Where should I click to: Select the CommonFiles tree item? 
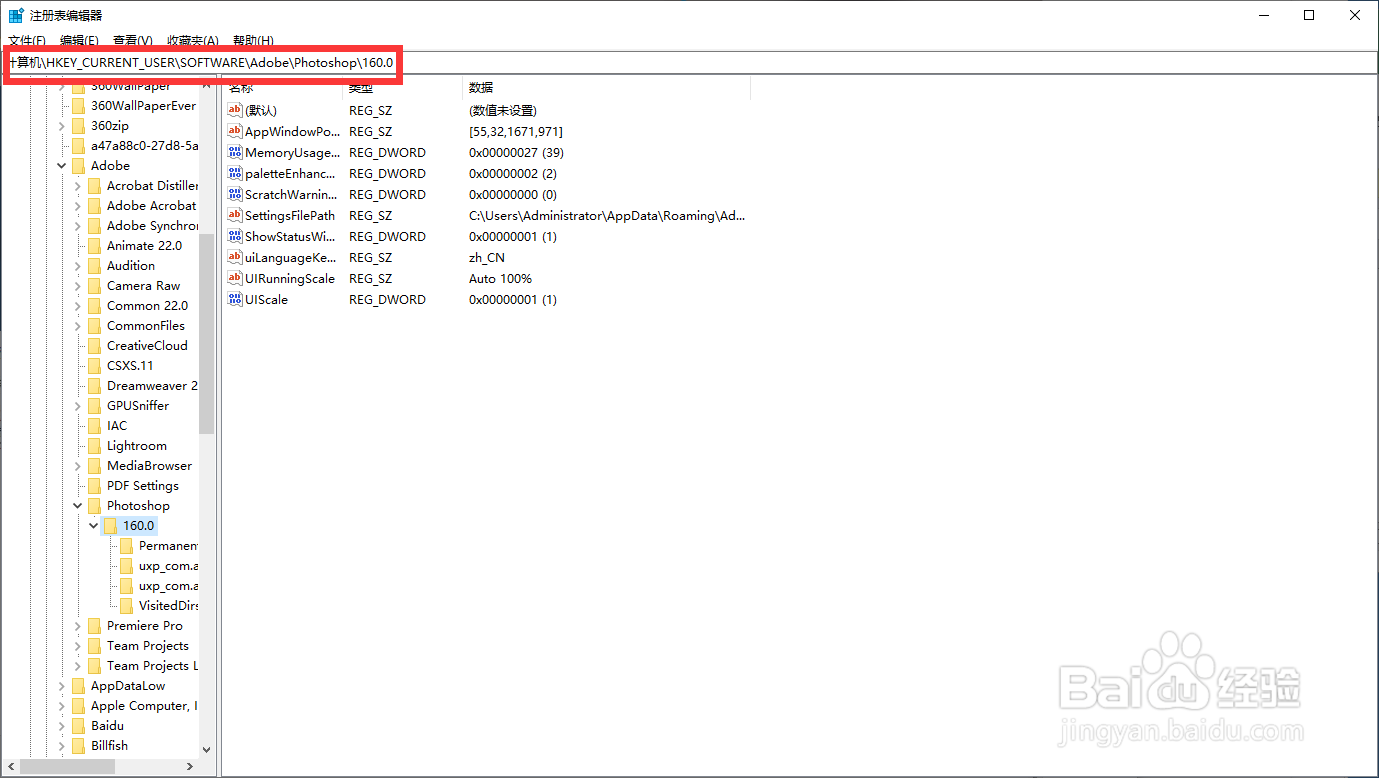coord(146,326)
